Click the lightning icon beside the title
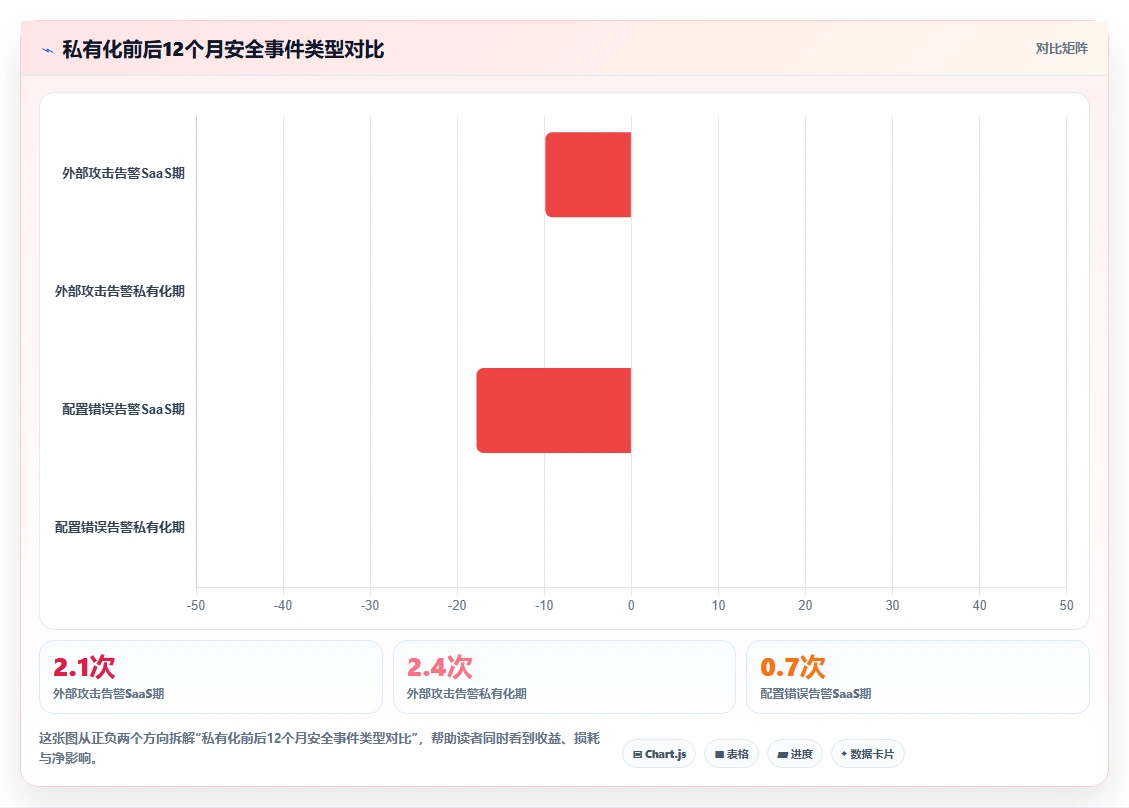The height and width of the screenshot is (808, 1129). (48, 50)
